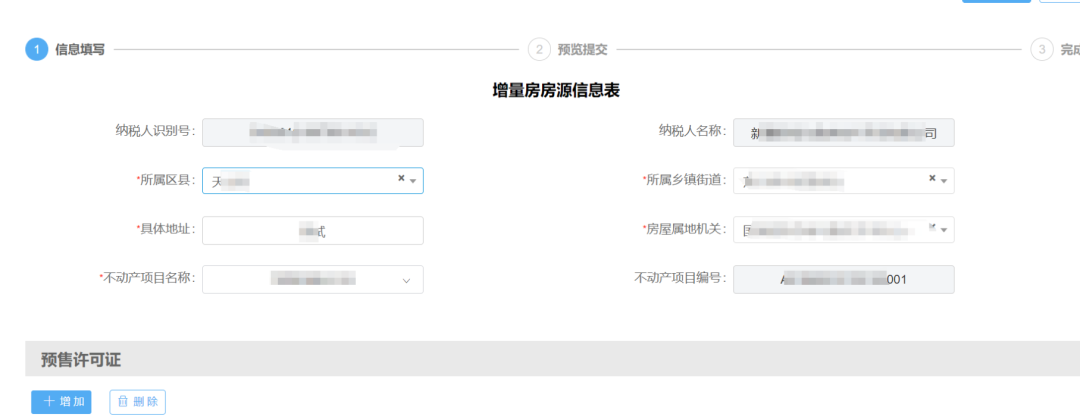Viewport: 1080px width, 420px height.
Task: Click the 纳税人名称 field
Action: click(x=843, y=132)
